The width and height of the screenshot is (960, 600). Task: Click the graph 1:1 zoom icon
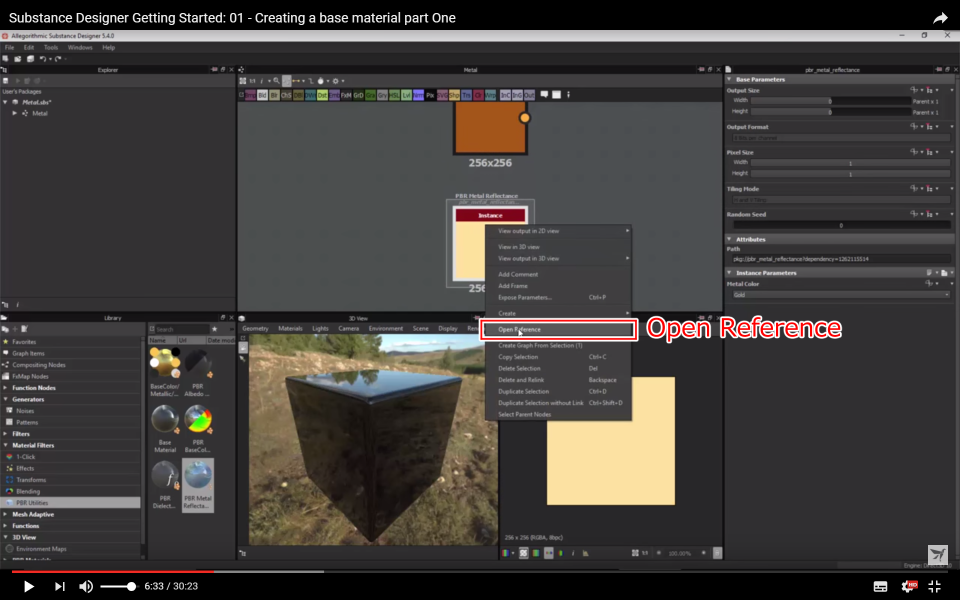click(x=252, y=81)
